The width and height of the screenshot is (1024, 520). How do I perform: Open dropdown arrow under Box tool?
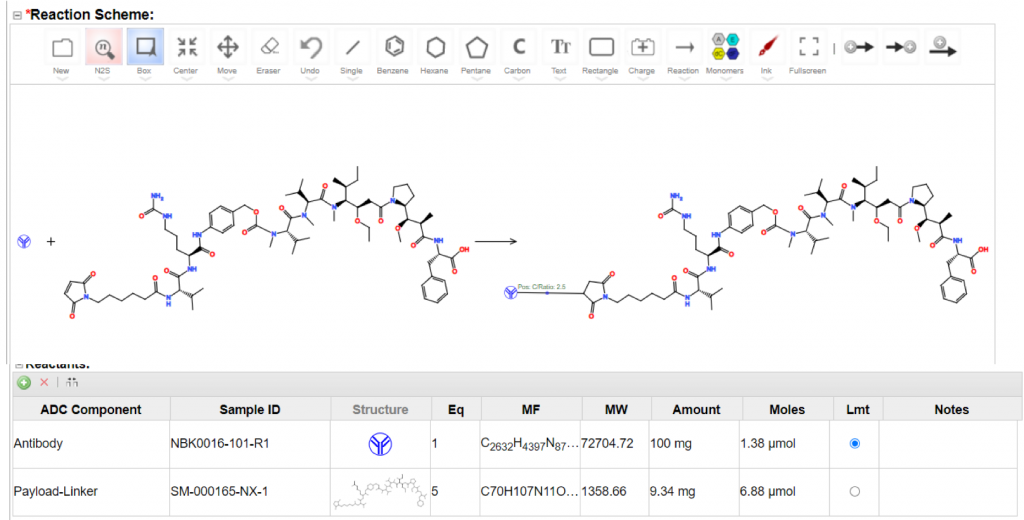(x=145, y=79)
